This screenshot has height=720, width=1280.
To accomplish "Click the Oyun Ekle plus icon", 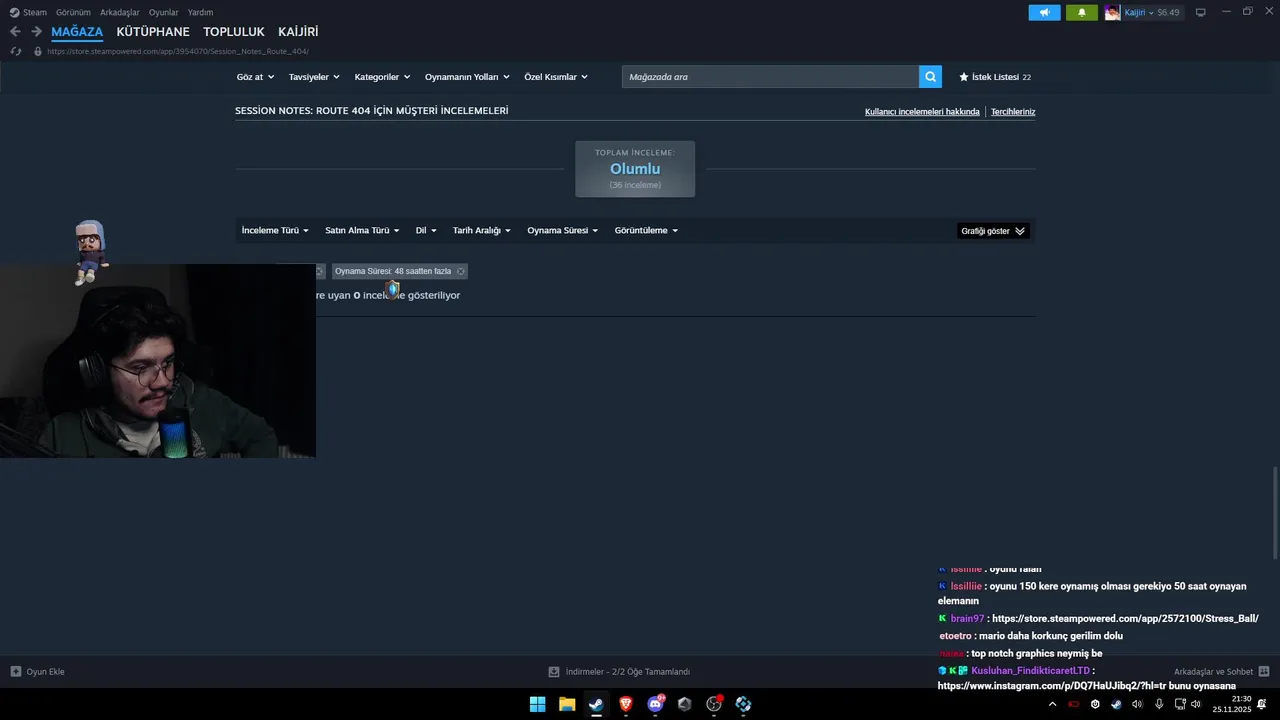I will pyautogui.click(x=15, y=672).
